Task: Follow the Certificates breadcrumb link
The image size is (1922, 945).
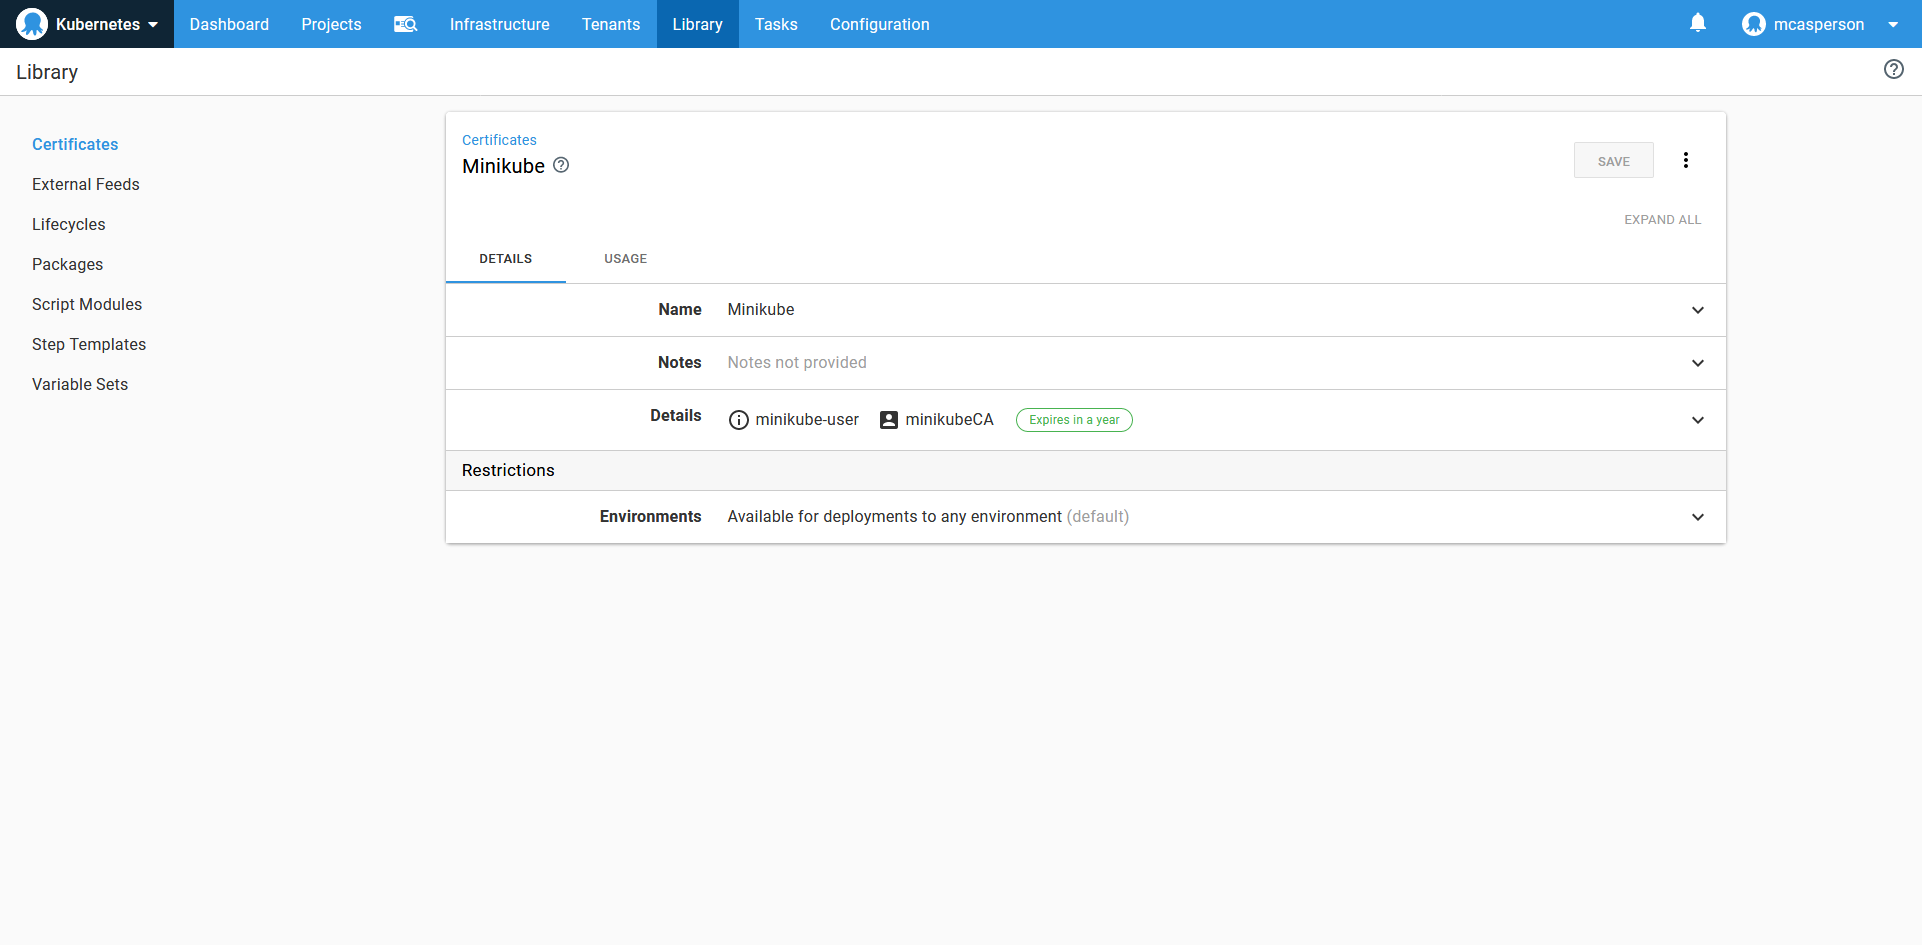Action: pos(499,140)
